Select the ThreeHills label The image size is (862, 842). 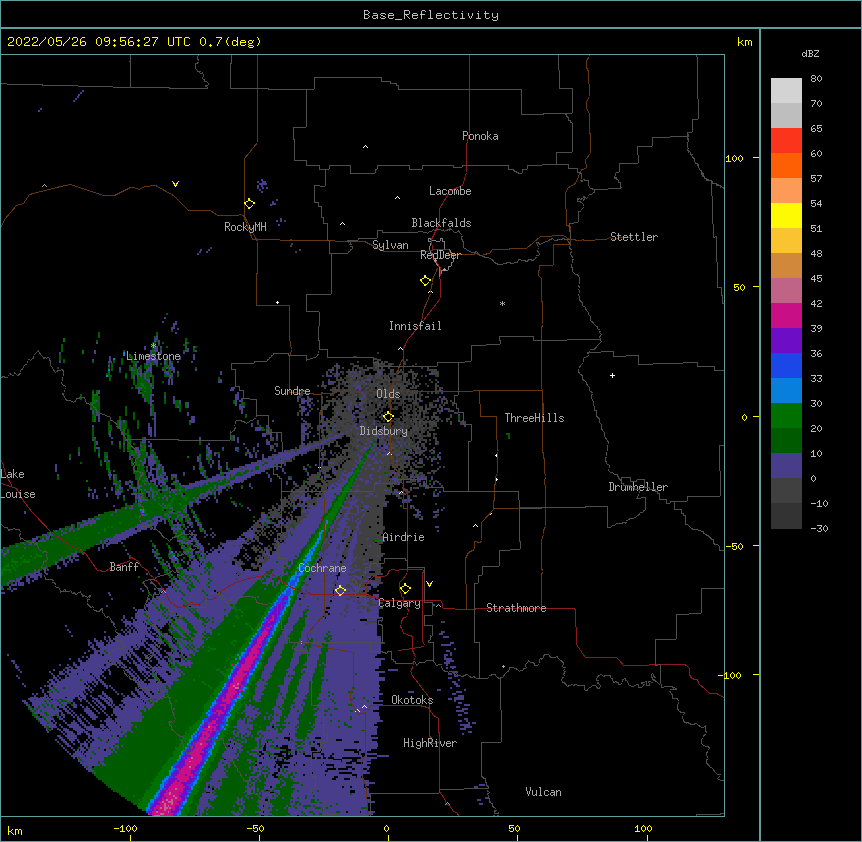pos(534,418)
